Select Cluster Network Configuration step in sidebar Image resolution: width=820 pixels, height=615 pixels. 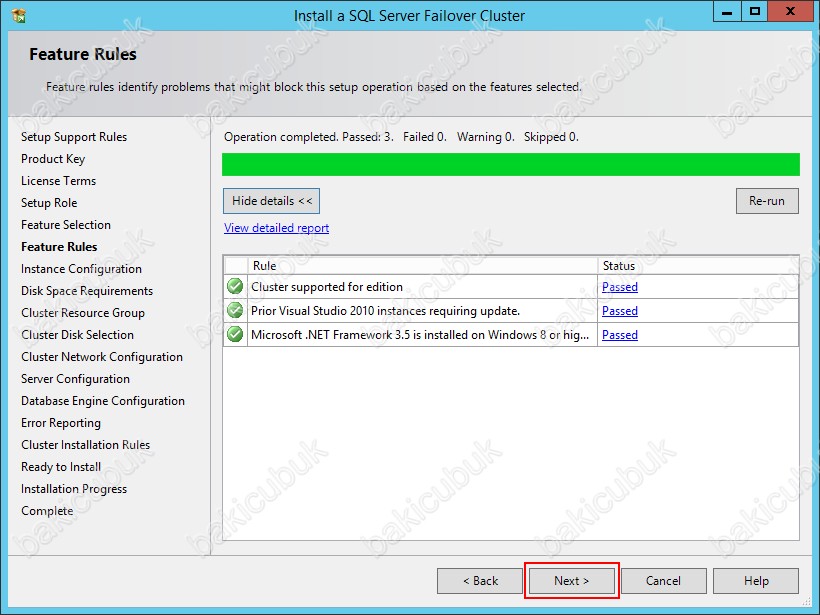click(102, 357)
